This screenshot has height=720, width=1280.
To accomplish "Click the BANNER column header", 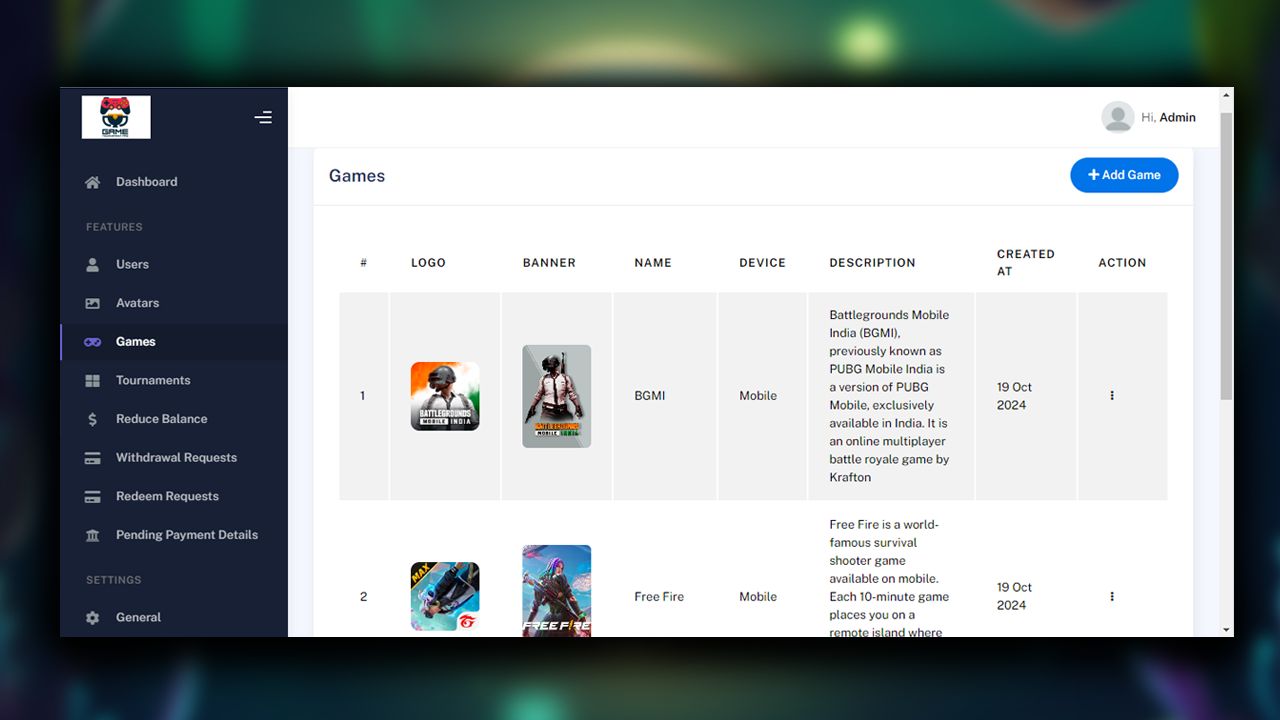I will (x=549, y=263).
